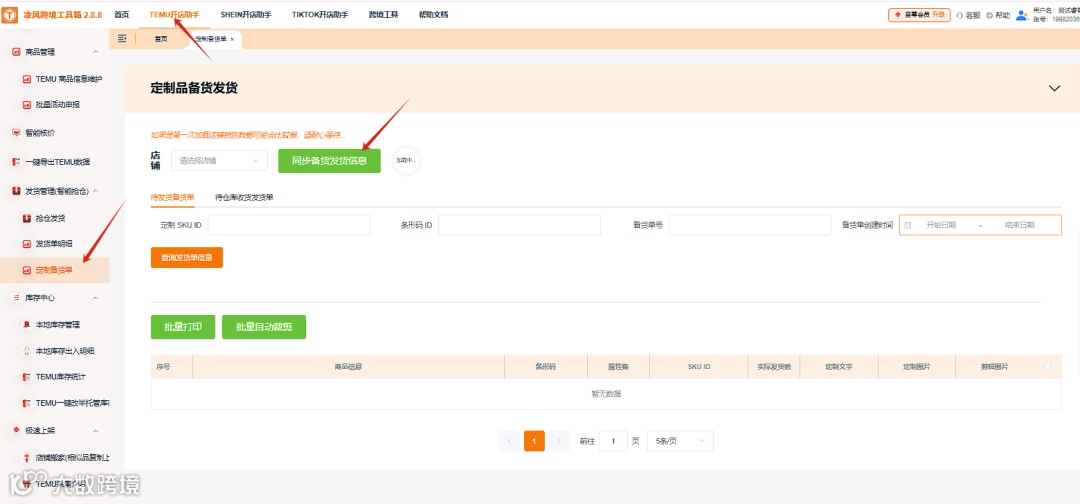Click 查询发货单信息 orange button
The height and width of the screenshot is (504, 1080).
click(187, 257)
